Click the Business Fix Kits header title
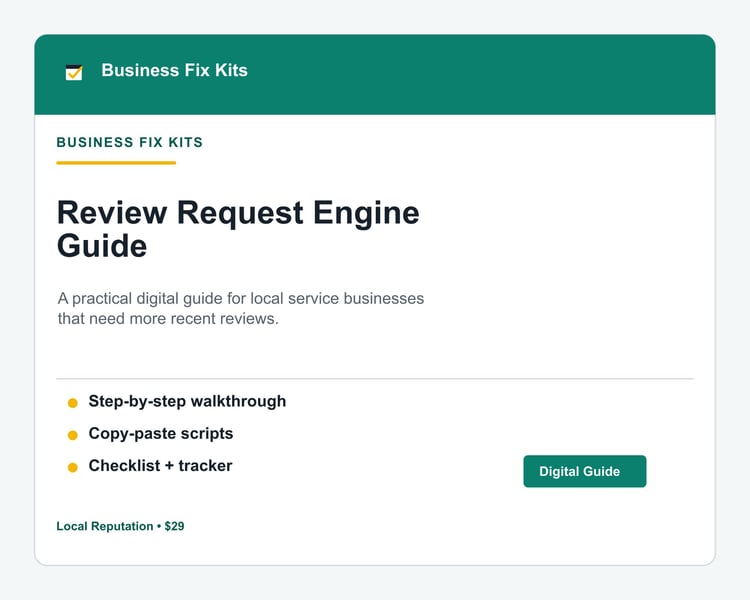 click(175, 70)
